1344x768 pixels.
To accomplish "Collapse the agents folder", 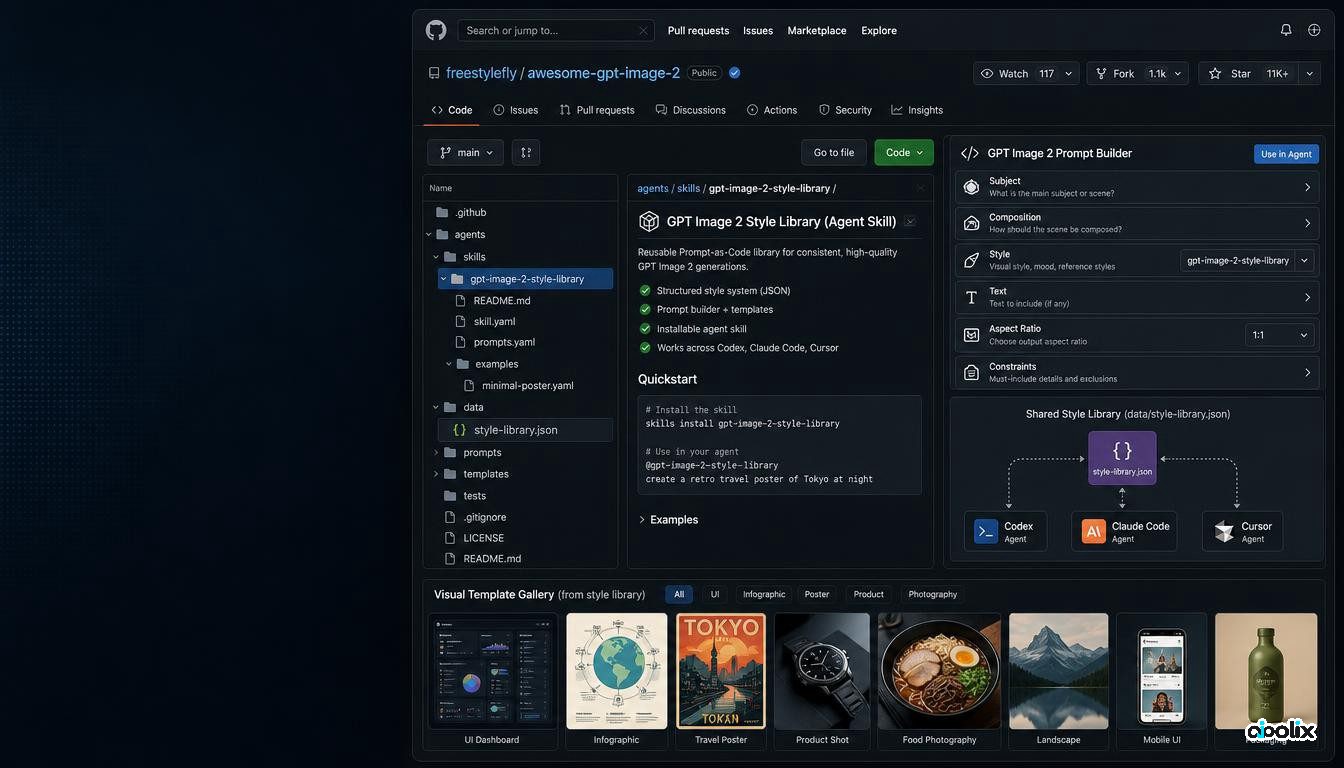I will pyautogui.click(x=429, y=235).
